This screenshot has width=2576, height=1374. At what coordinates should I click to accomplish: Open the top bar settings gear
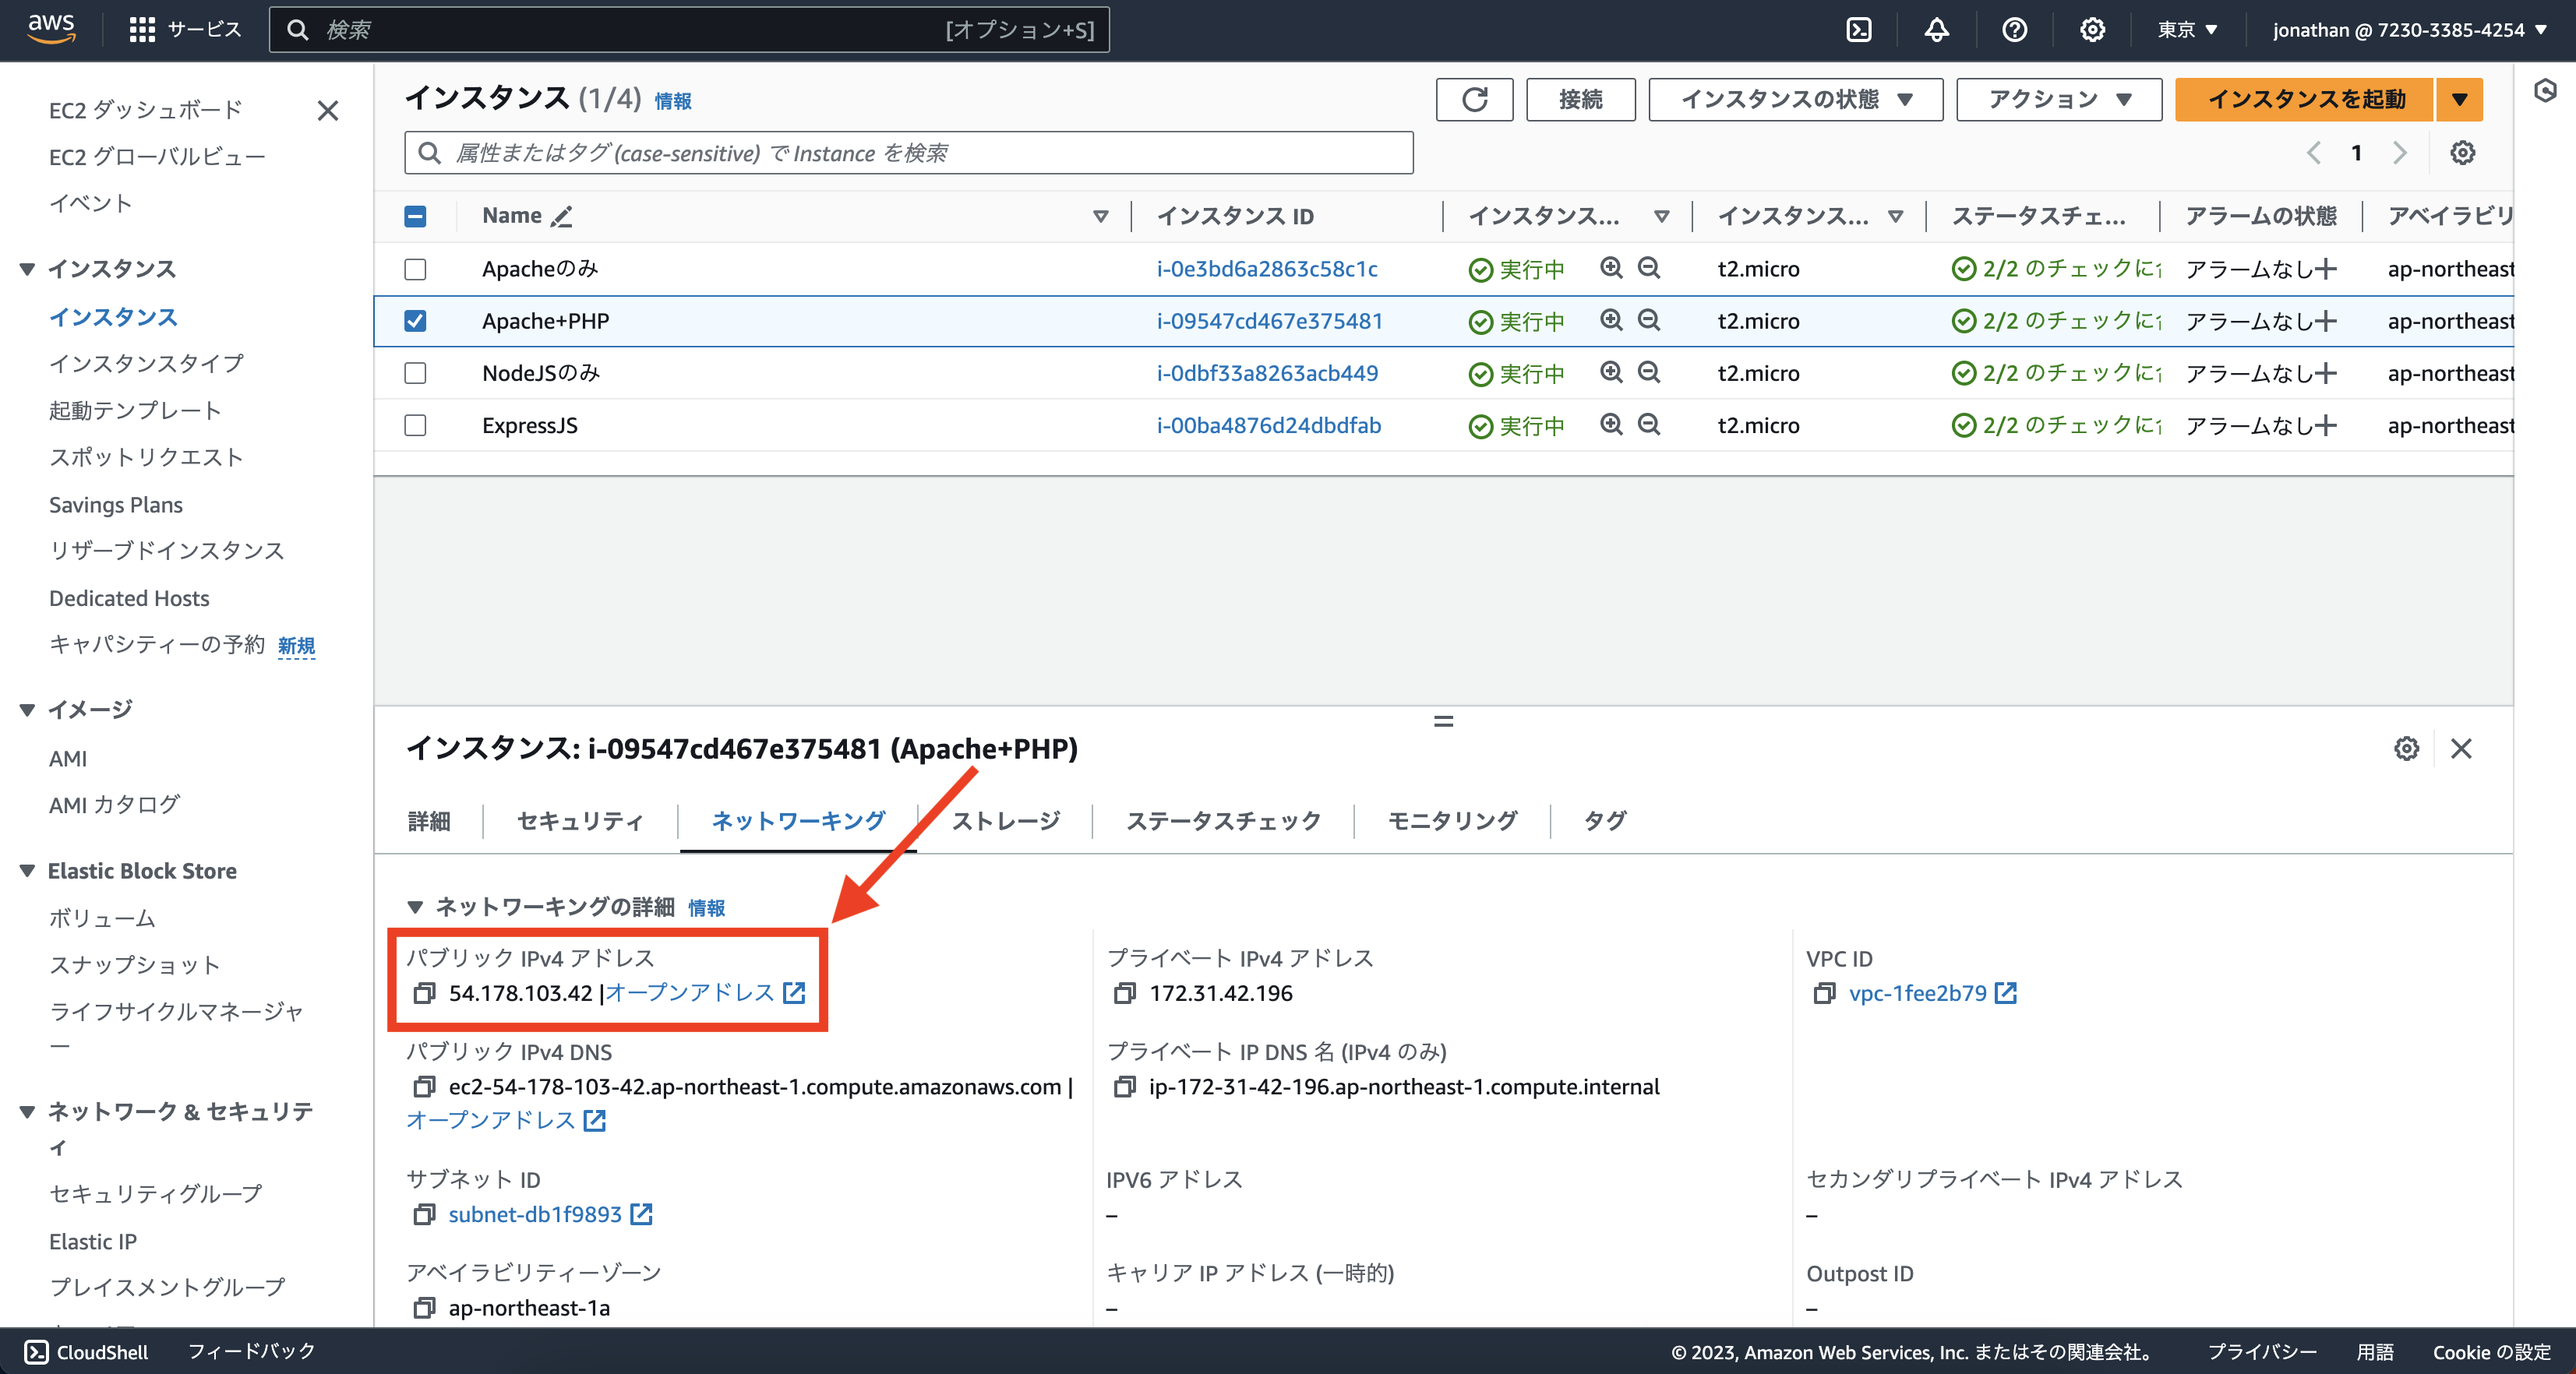(2091, 29)
